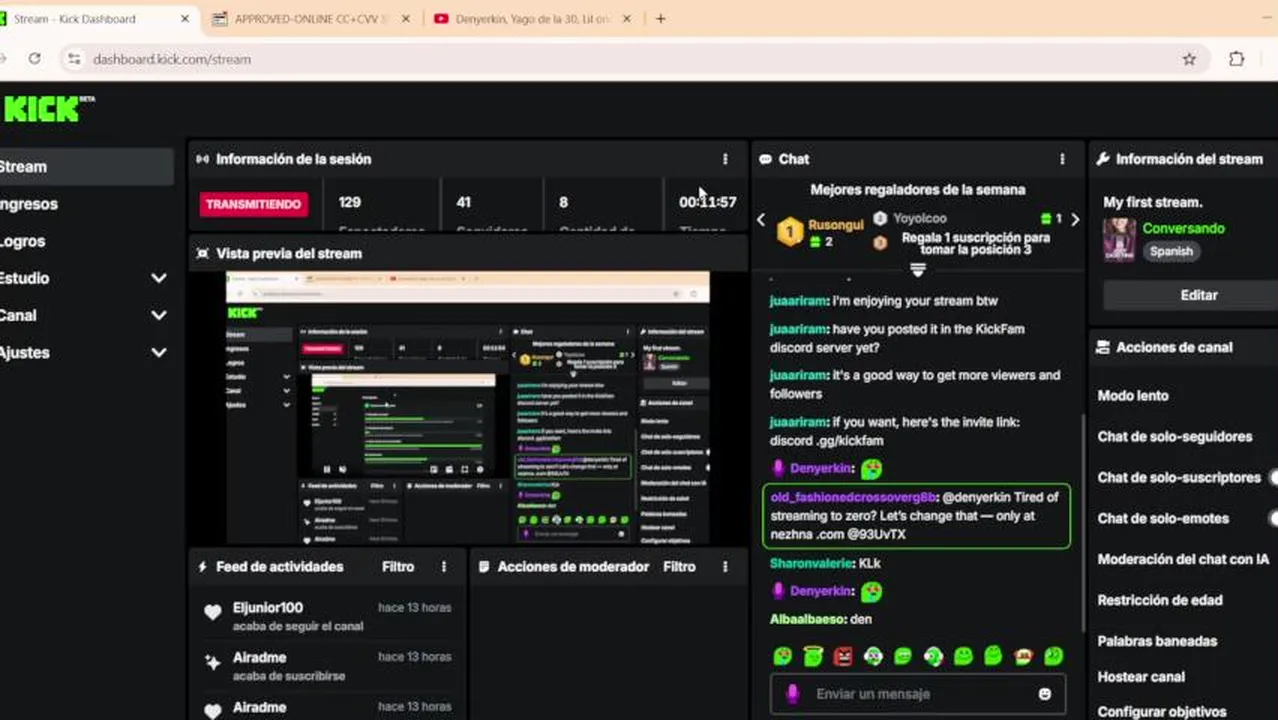This screenshot has width=1278, height=720.
Task: Open site info icon beside the URL
Action: (x=73, y=59)
